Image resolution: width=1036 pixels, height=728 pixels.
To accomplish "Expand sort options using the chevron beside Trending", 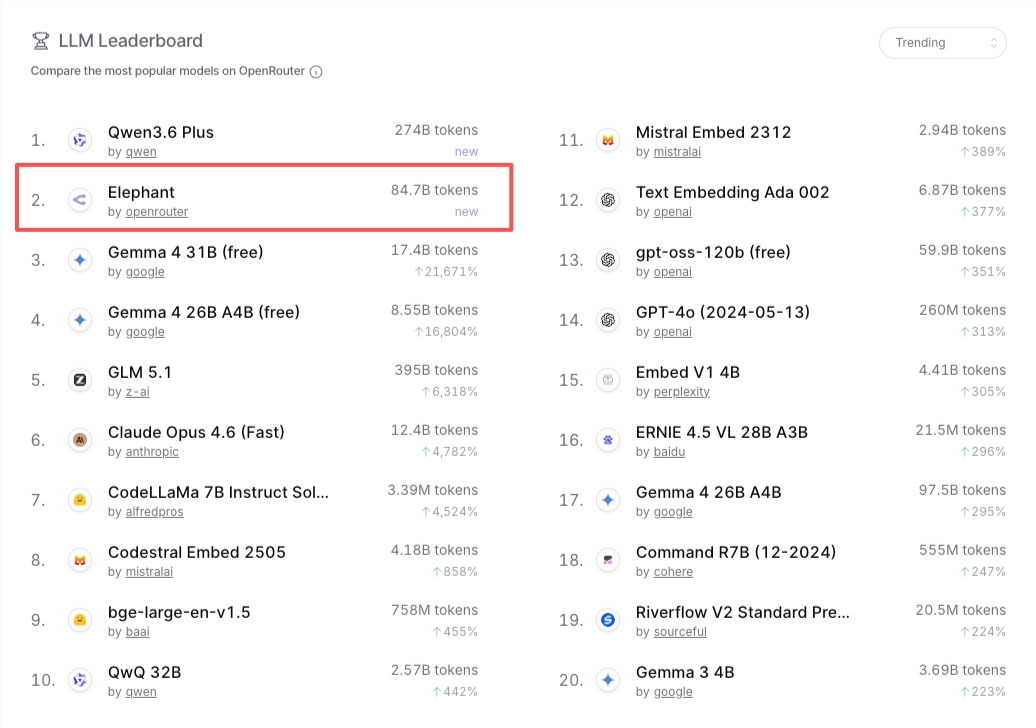I will point(993,42).
